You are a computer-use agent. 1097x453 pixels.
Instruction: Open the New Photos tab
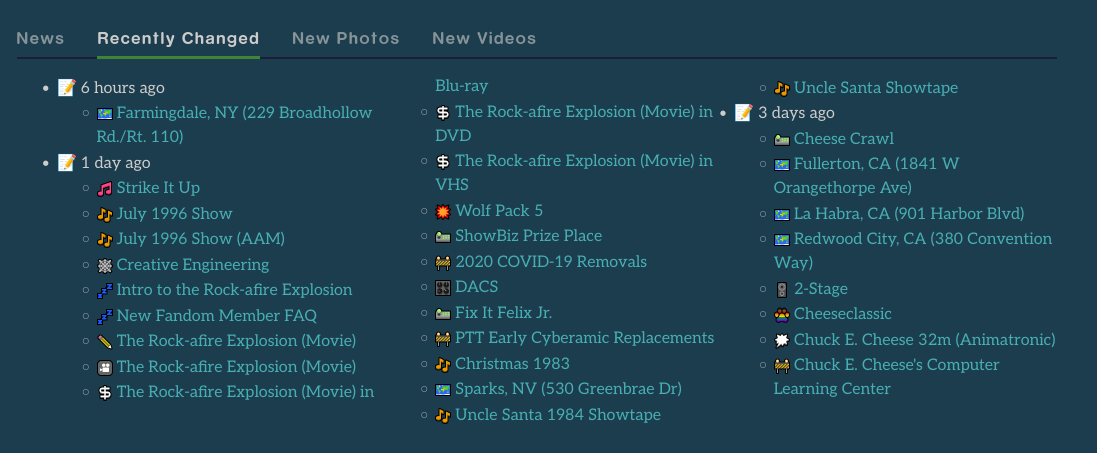pyautogui.click(x=345, y=39)
